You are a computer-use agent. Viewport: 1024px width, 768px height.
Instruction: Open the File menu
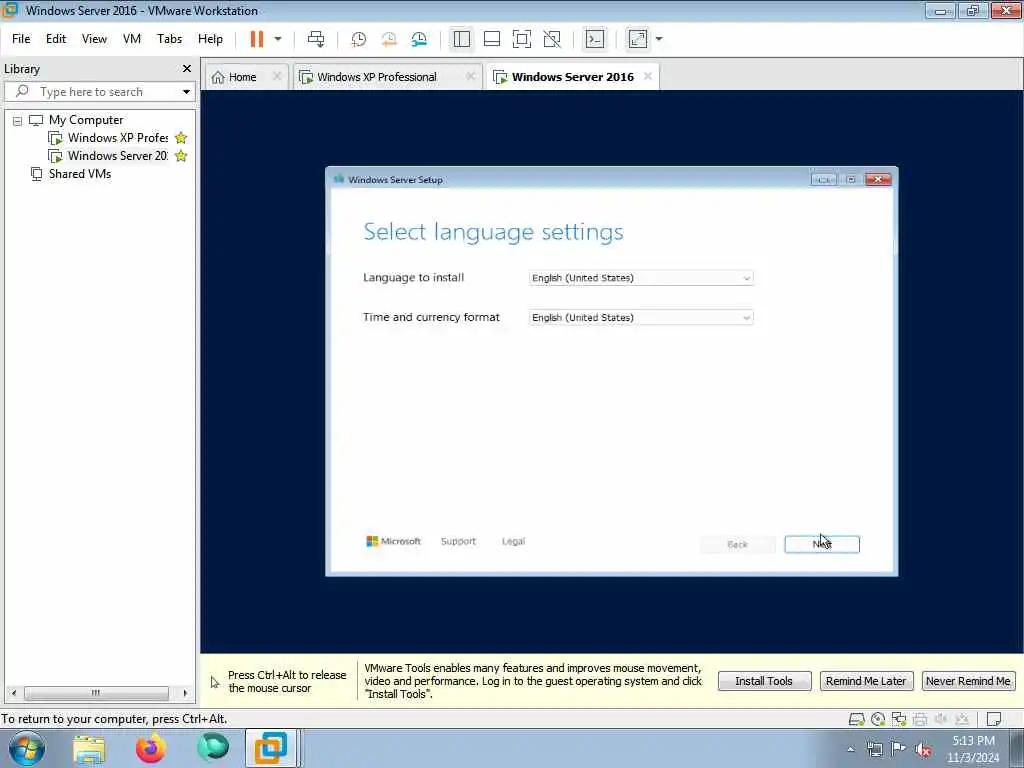pos(21,39)
